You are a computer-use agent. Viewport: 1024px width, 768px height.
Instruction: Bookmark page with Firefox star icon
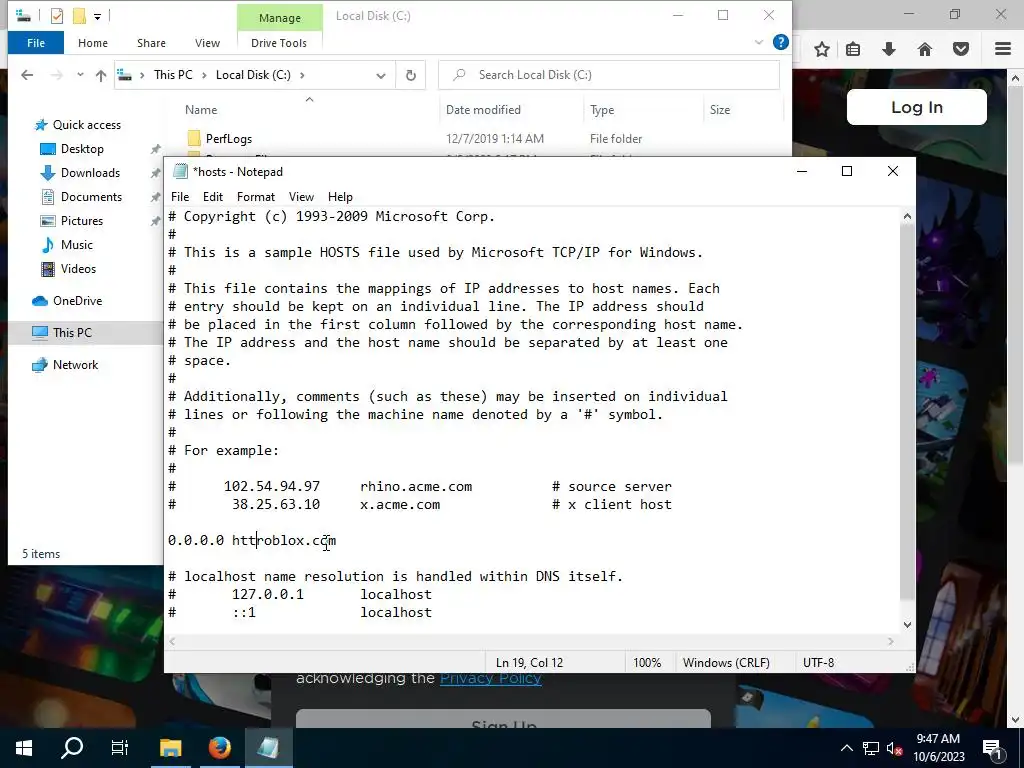coord(822,50)
